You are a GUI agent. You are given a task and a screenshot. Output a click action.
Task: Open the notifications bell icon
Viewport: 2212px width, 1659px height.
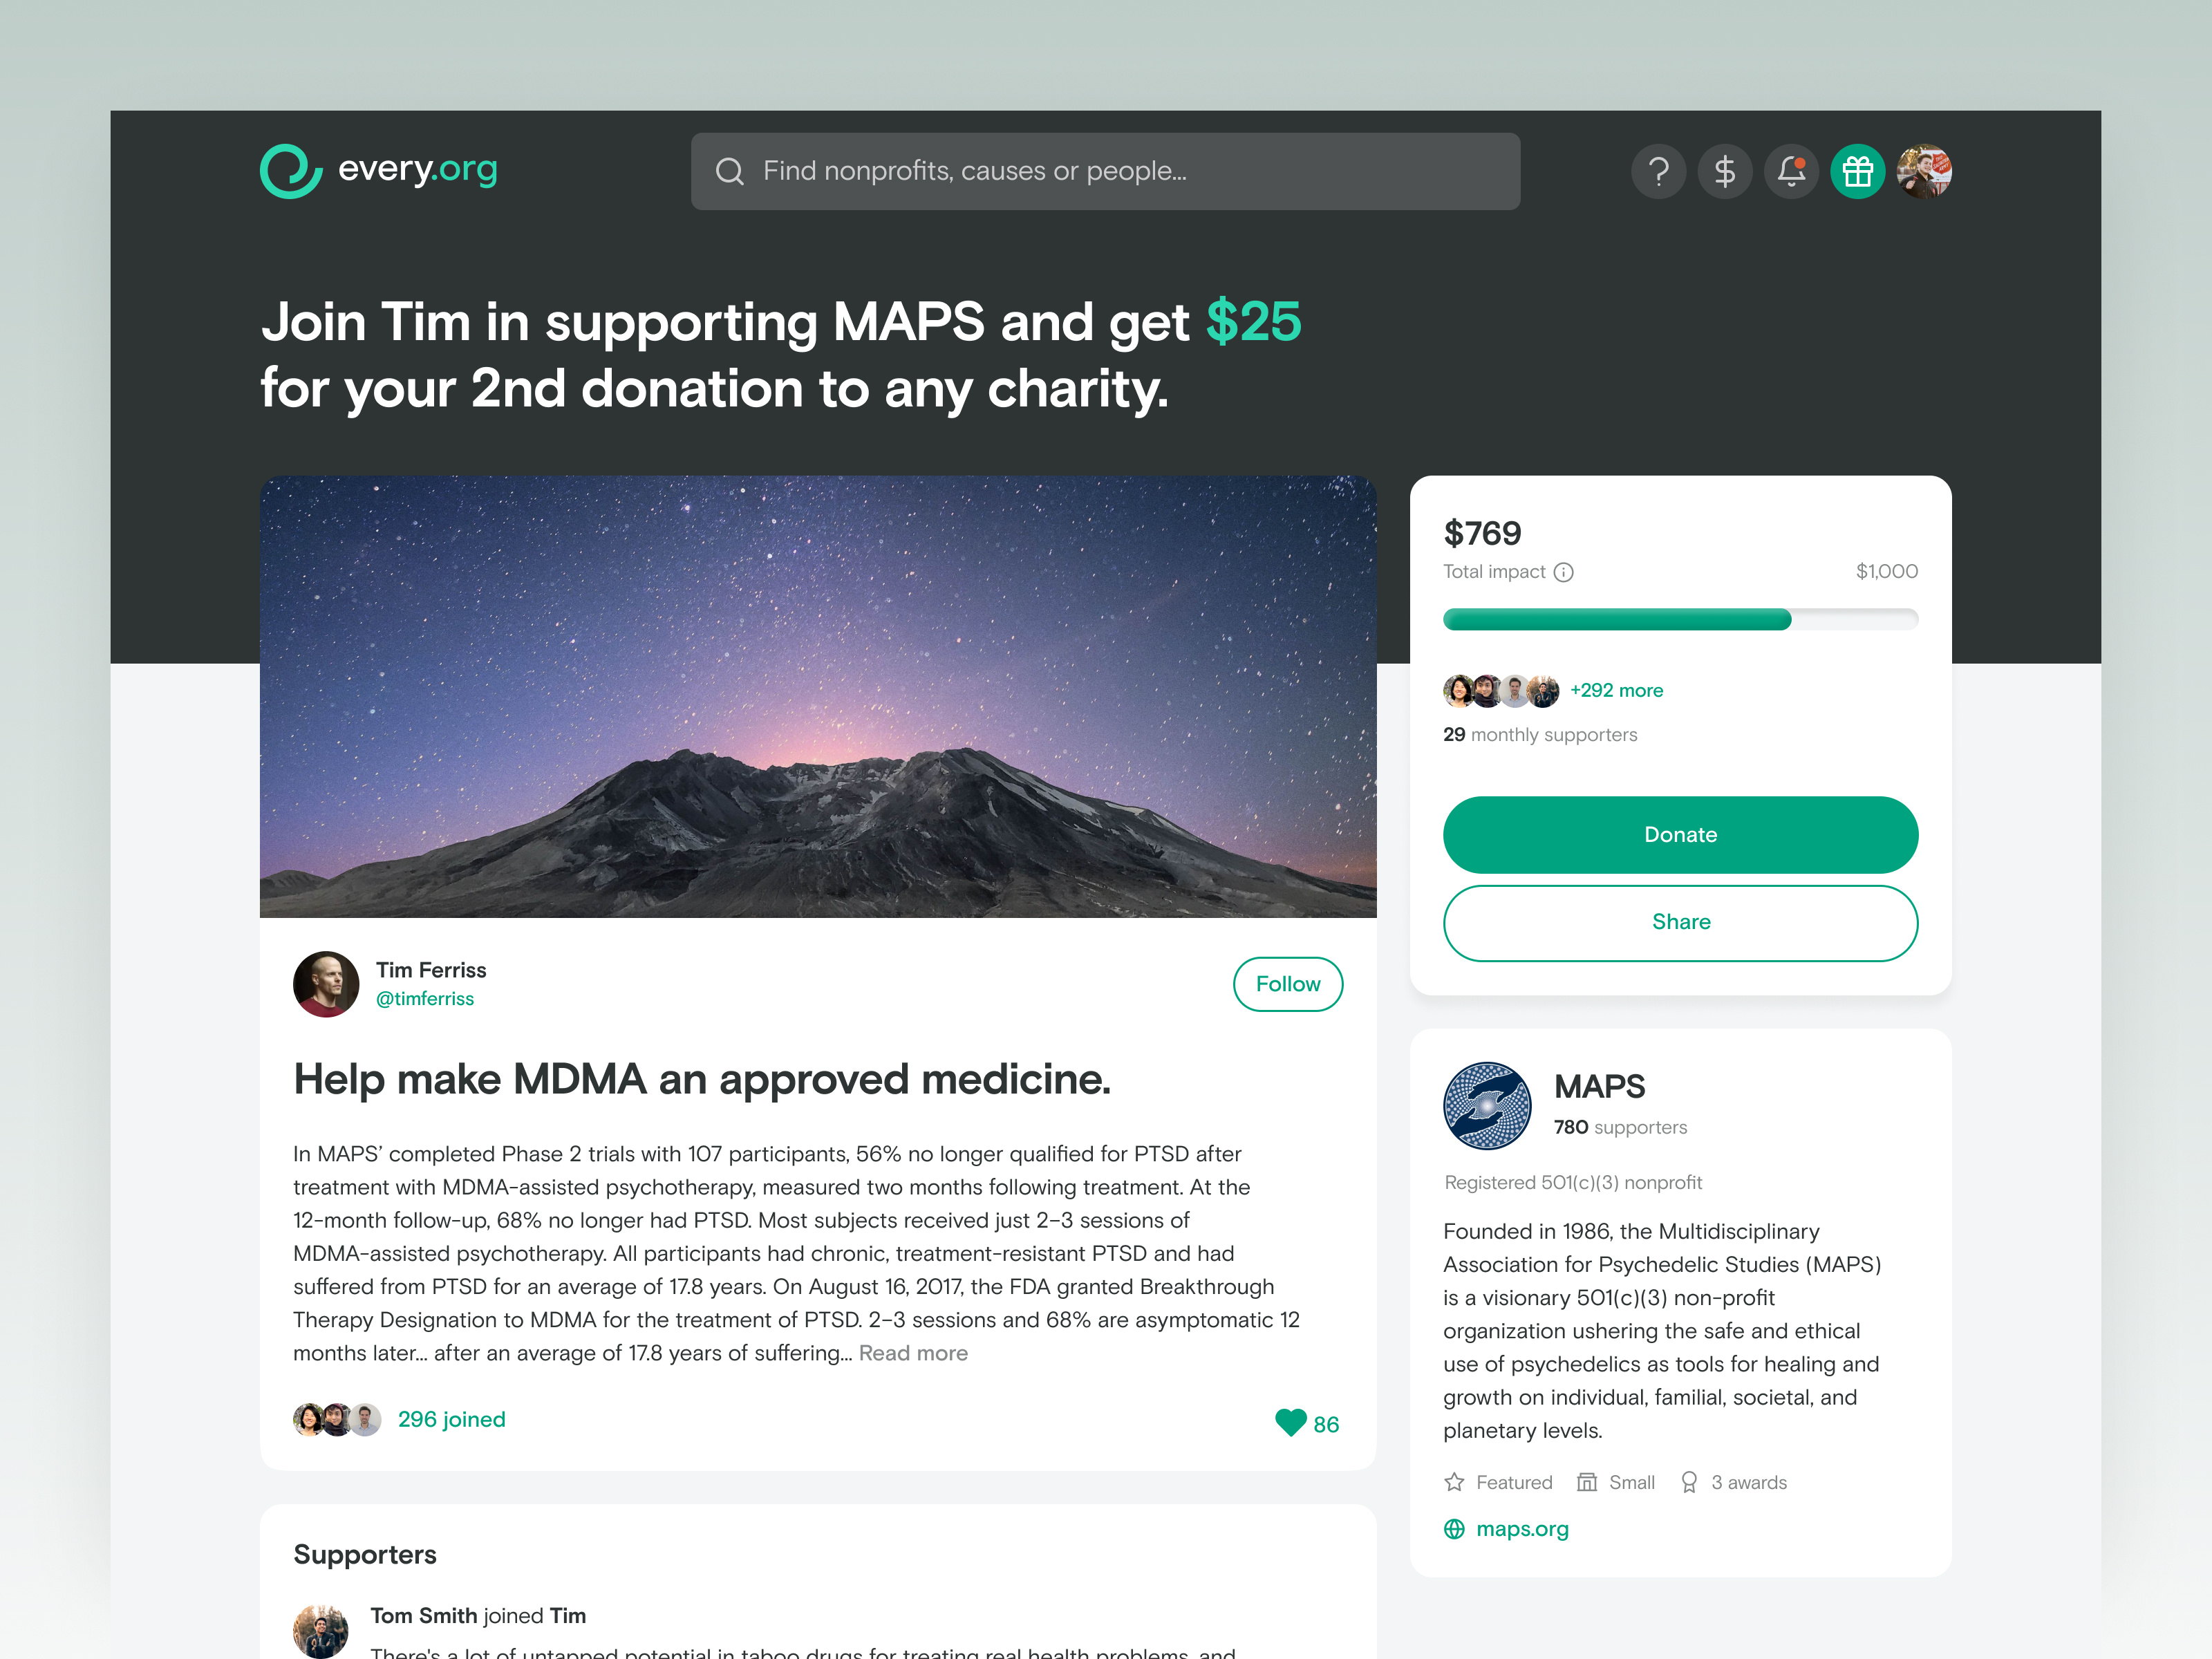coord(1791,171)
